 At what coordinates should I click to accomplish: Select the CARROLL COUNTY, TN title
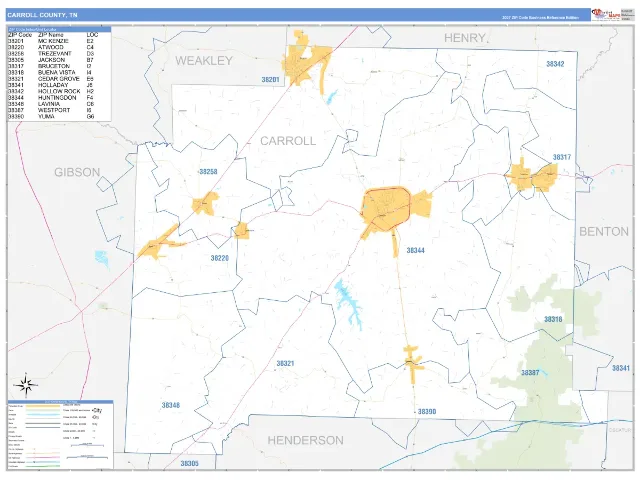tap(42, 15)
